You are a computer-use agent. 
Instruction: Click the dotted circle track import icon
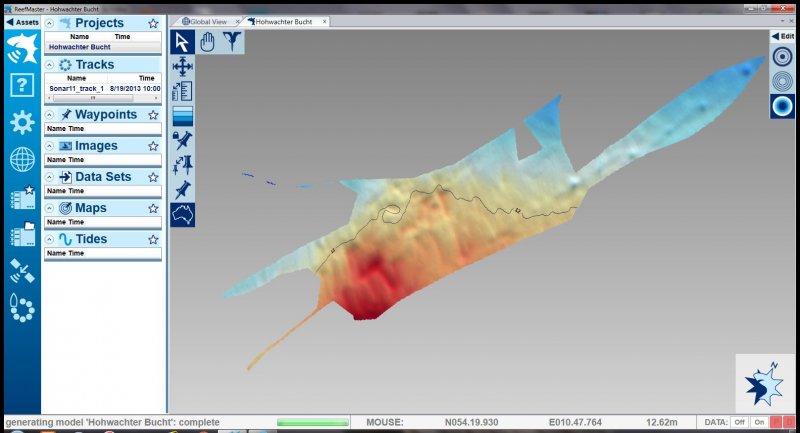[x=22, y=308]
